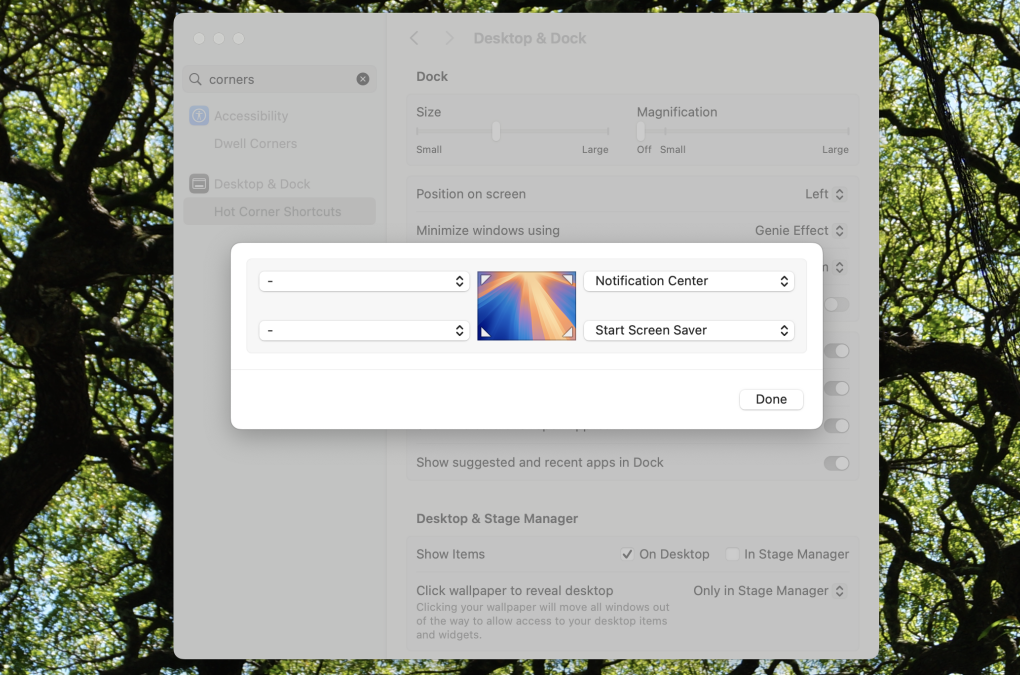
Task: Enable Show Items In Stage Manager checkbox
Action: pyautogui.click(x=732, y=554)
